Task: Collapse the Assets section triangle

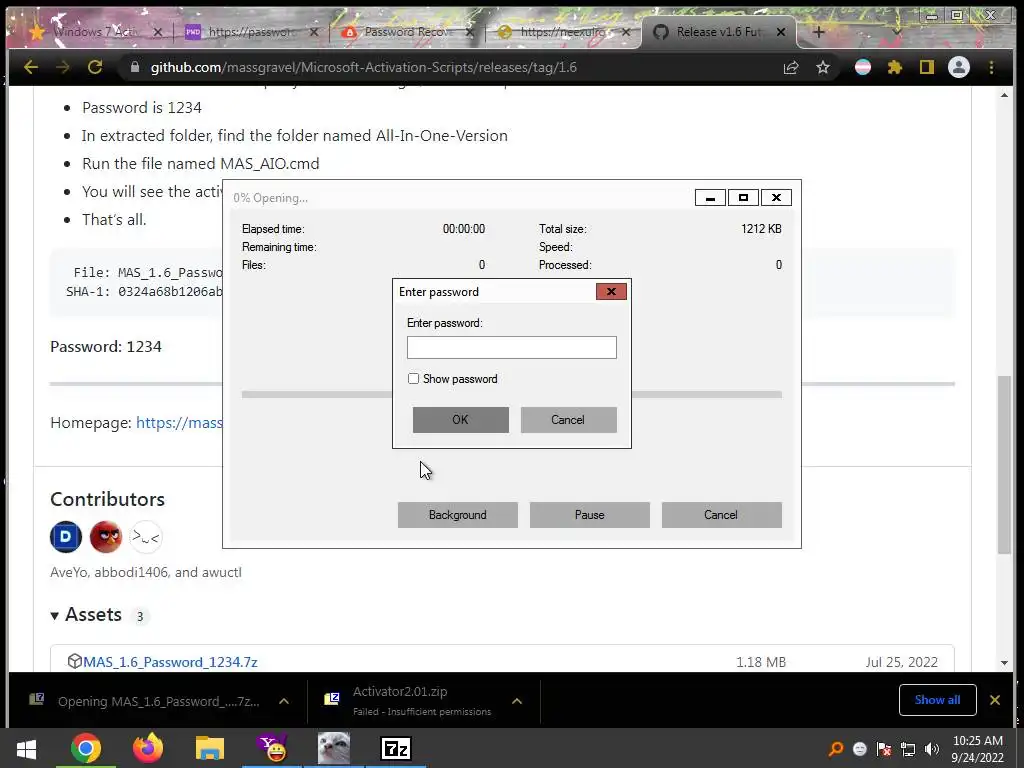Action: 55,615
